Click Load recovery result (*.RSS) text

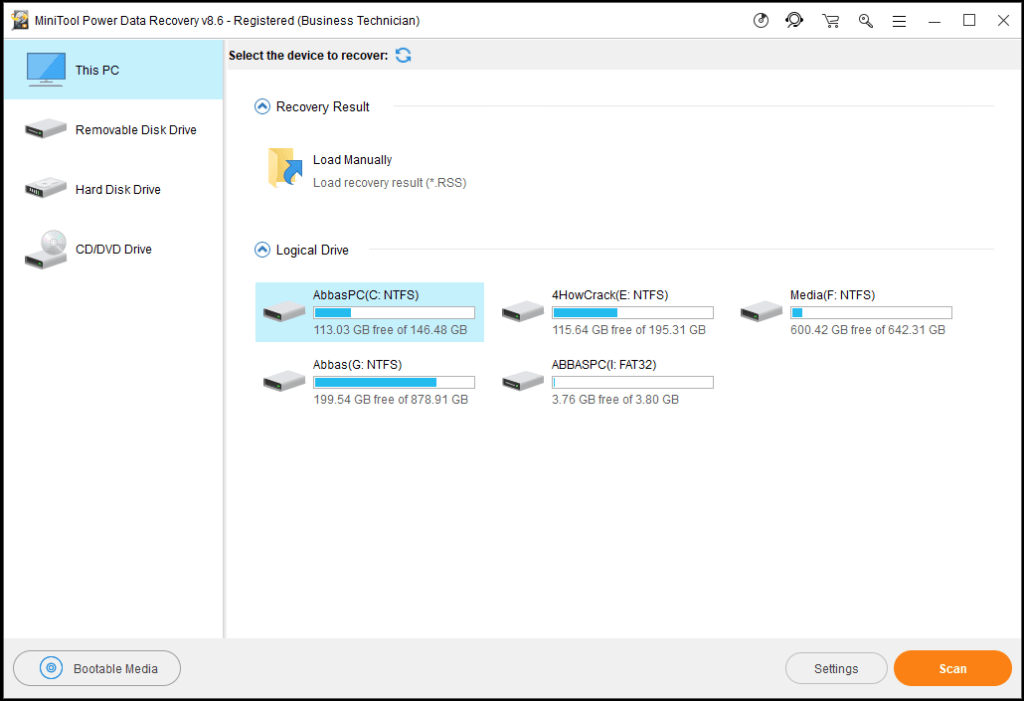389,182
